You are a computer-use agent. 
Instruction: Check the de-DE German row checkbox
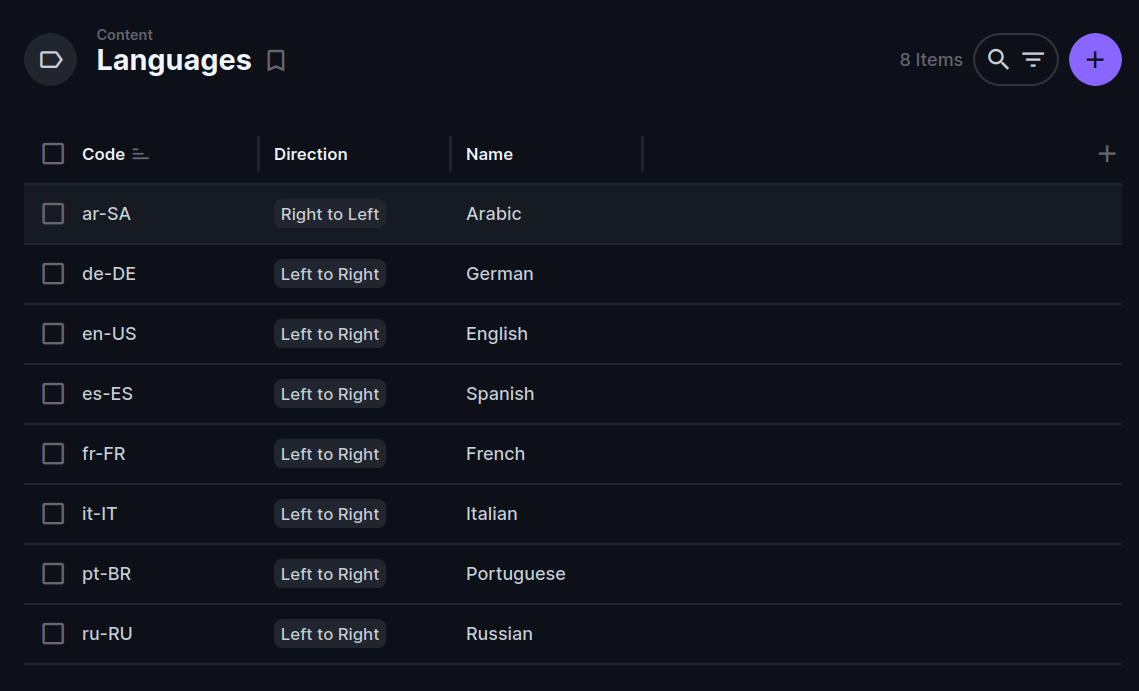(53, 273)
